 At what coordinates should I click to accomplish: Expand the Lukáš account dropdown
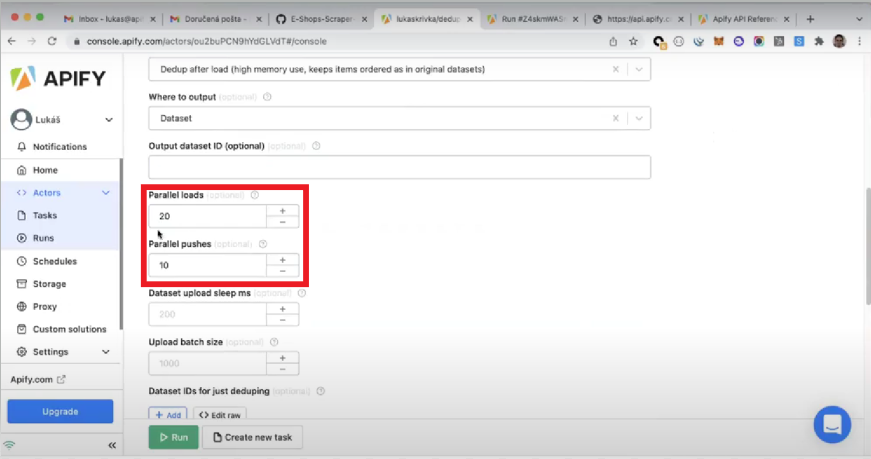109,119
